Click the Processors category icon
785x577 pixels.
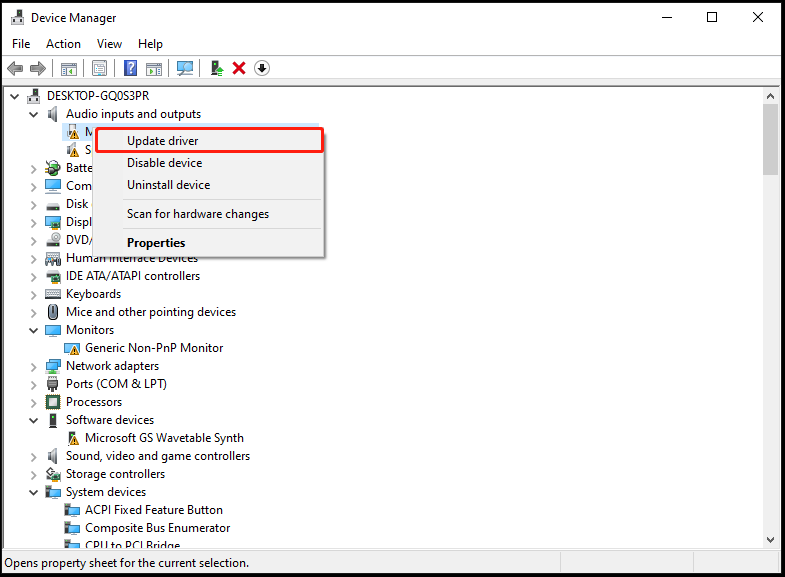click(53, 402)
